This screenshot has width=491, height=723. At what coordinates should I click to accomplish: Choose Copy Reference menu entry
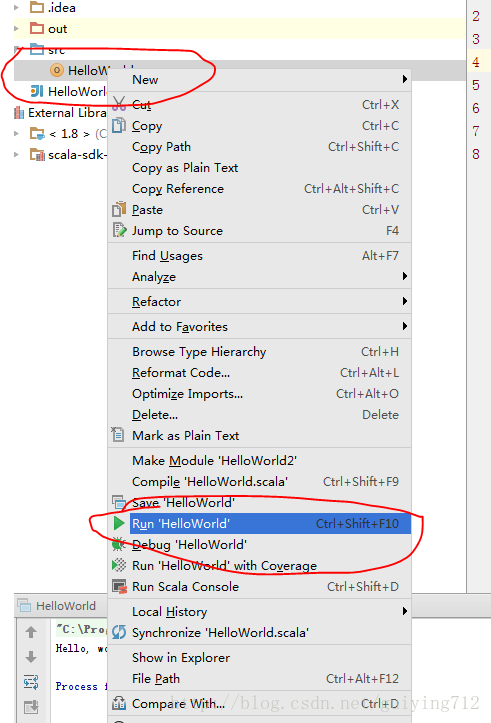pyautogui.click(x=259, y=189)
